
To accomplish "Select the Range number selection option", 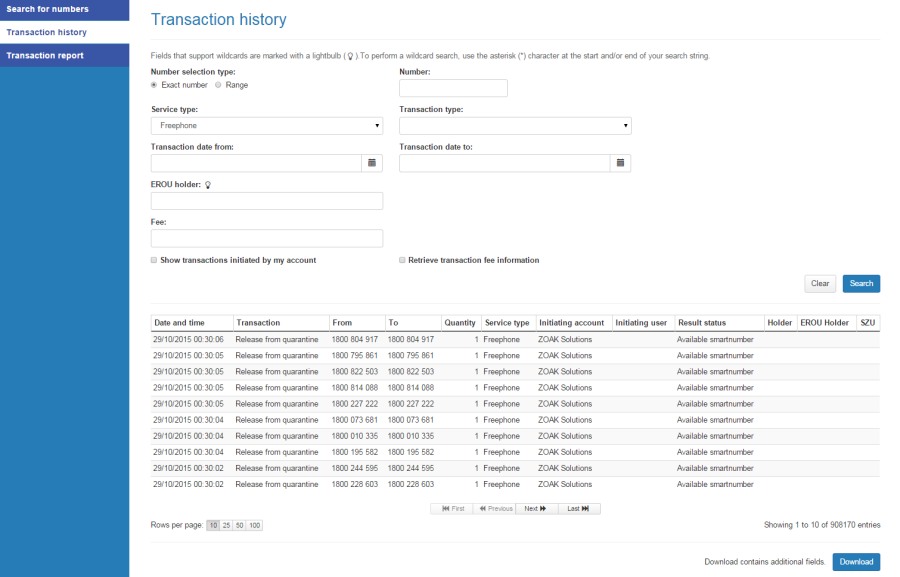I will (216, 85).
